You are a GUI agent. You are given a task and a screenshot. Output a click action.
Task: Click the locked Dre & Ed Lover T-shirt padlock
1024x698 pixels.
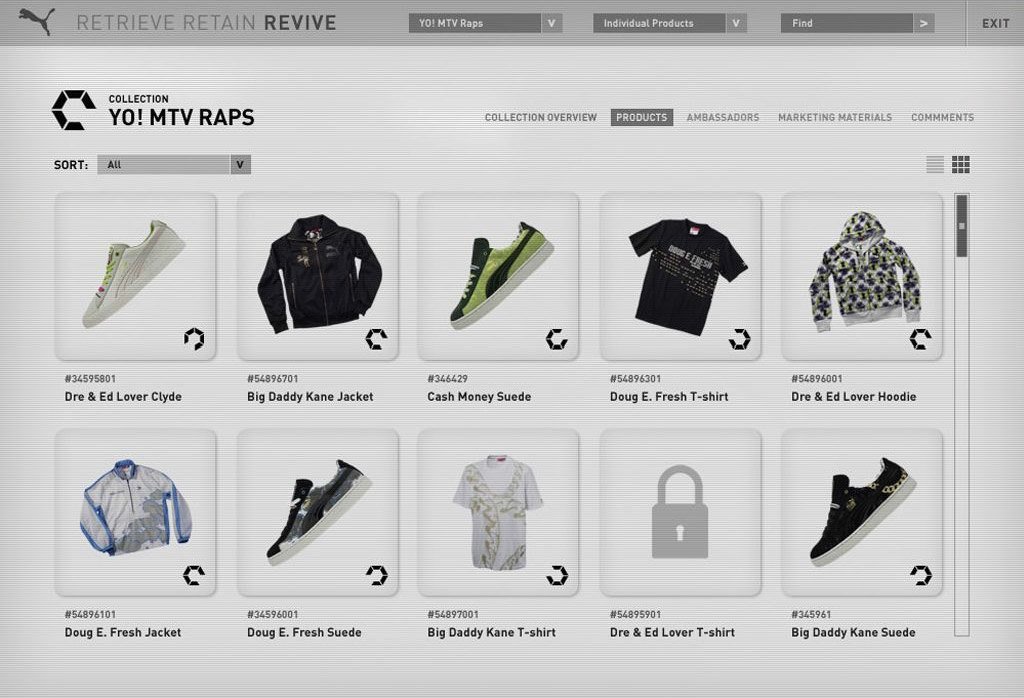[x=680, y=511]
